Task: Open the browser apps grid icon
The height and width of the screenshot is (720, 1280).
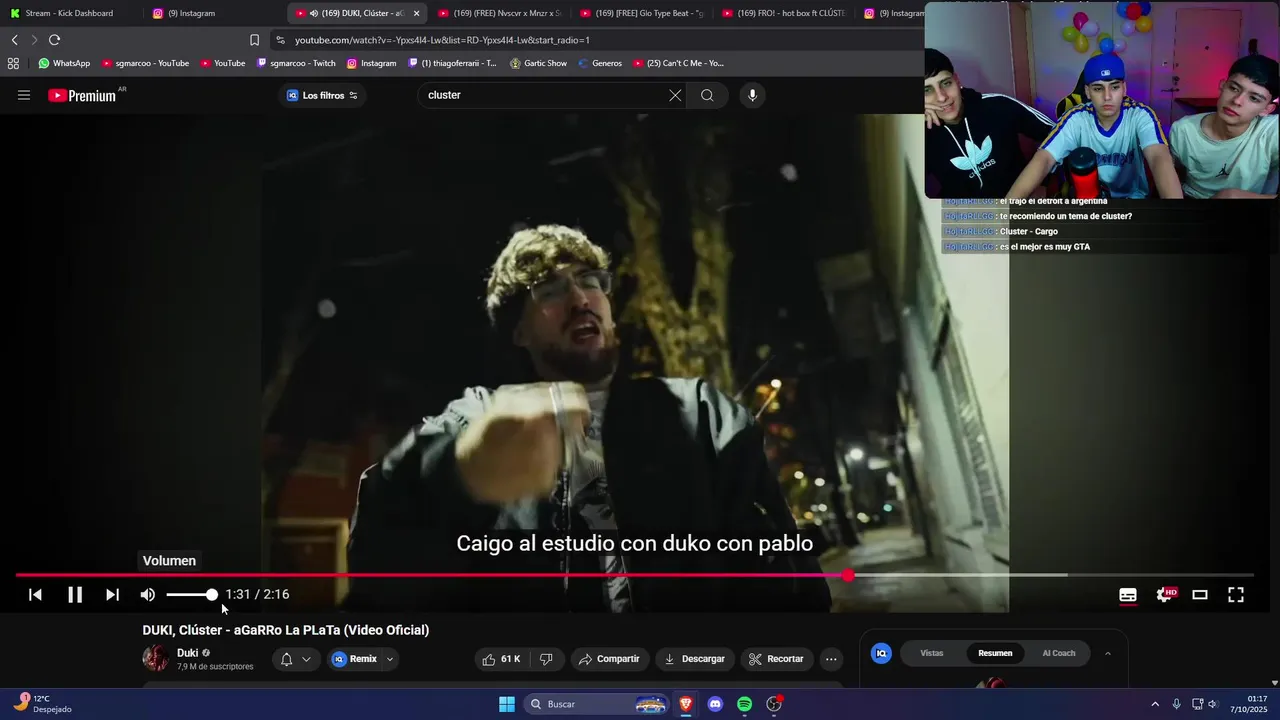Action: (13, 63)
